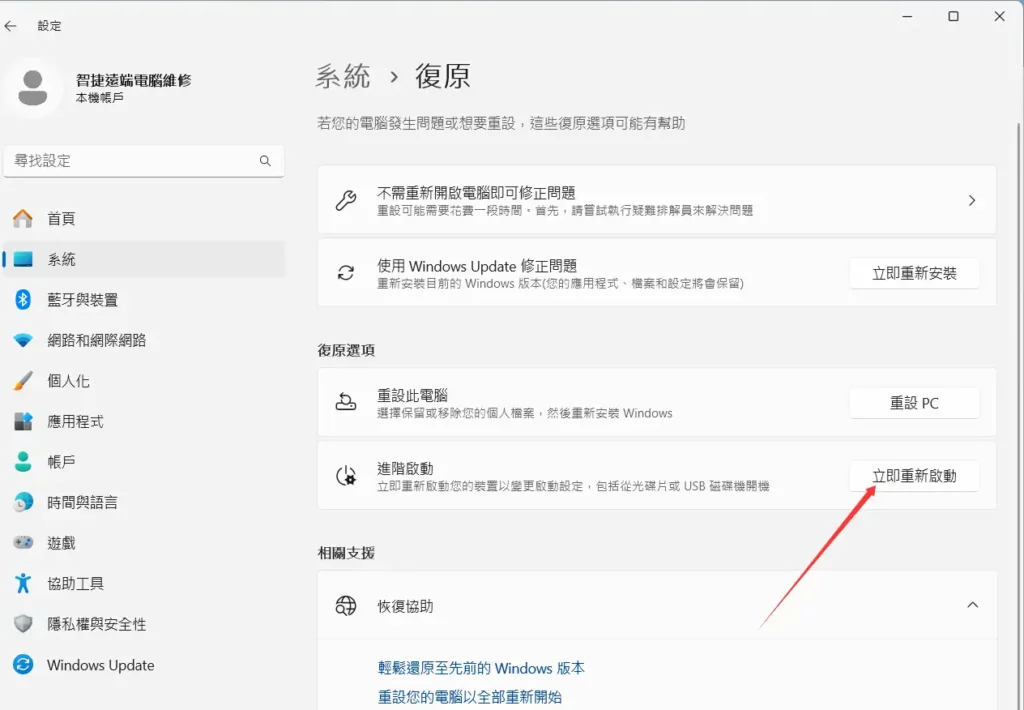1024x710 pixels.
Task: Click 本機帳戶 label under account name
Action: coord(99,98)
